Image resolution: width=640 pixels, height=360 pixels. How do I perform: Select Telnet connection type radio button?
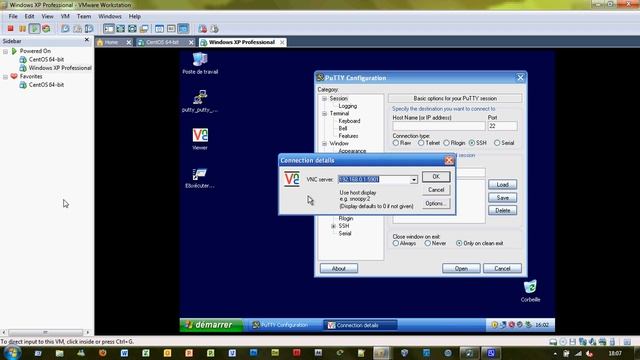point(421,143)
